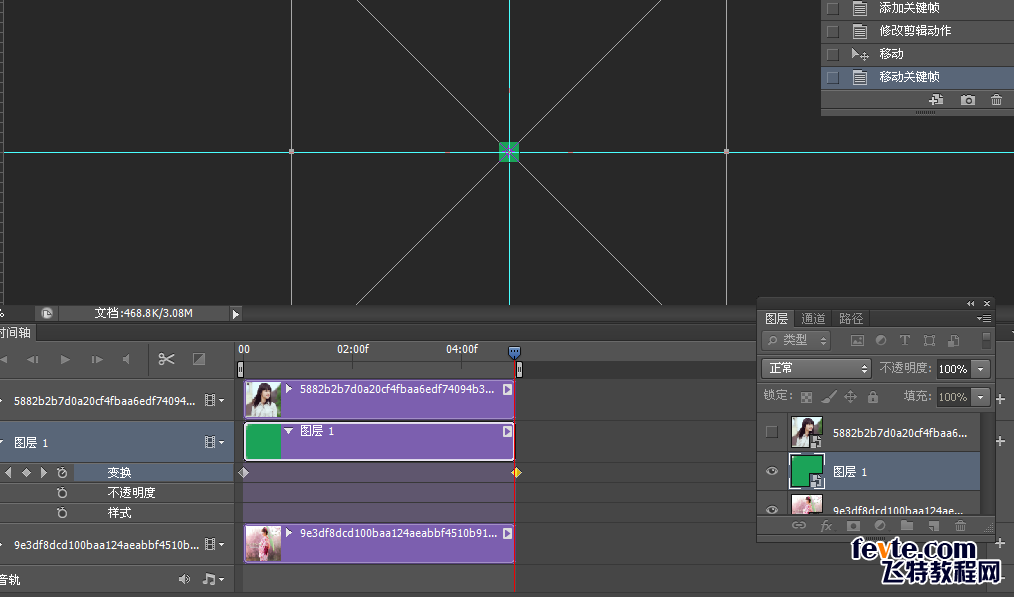Screen dimensions: 1014x597
Task: Expand properties of the 5882b2b7 clip
Action: (x=289, y=389)
